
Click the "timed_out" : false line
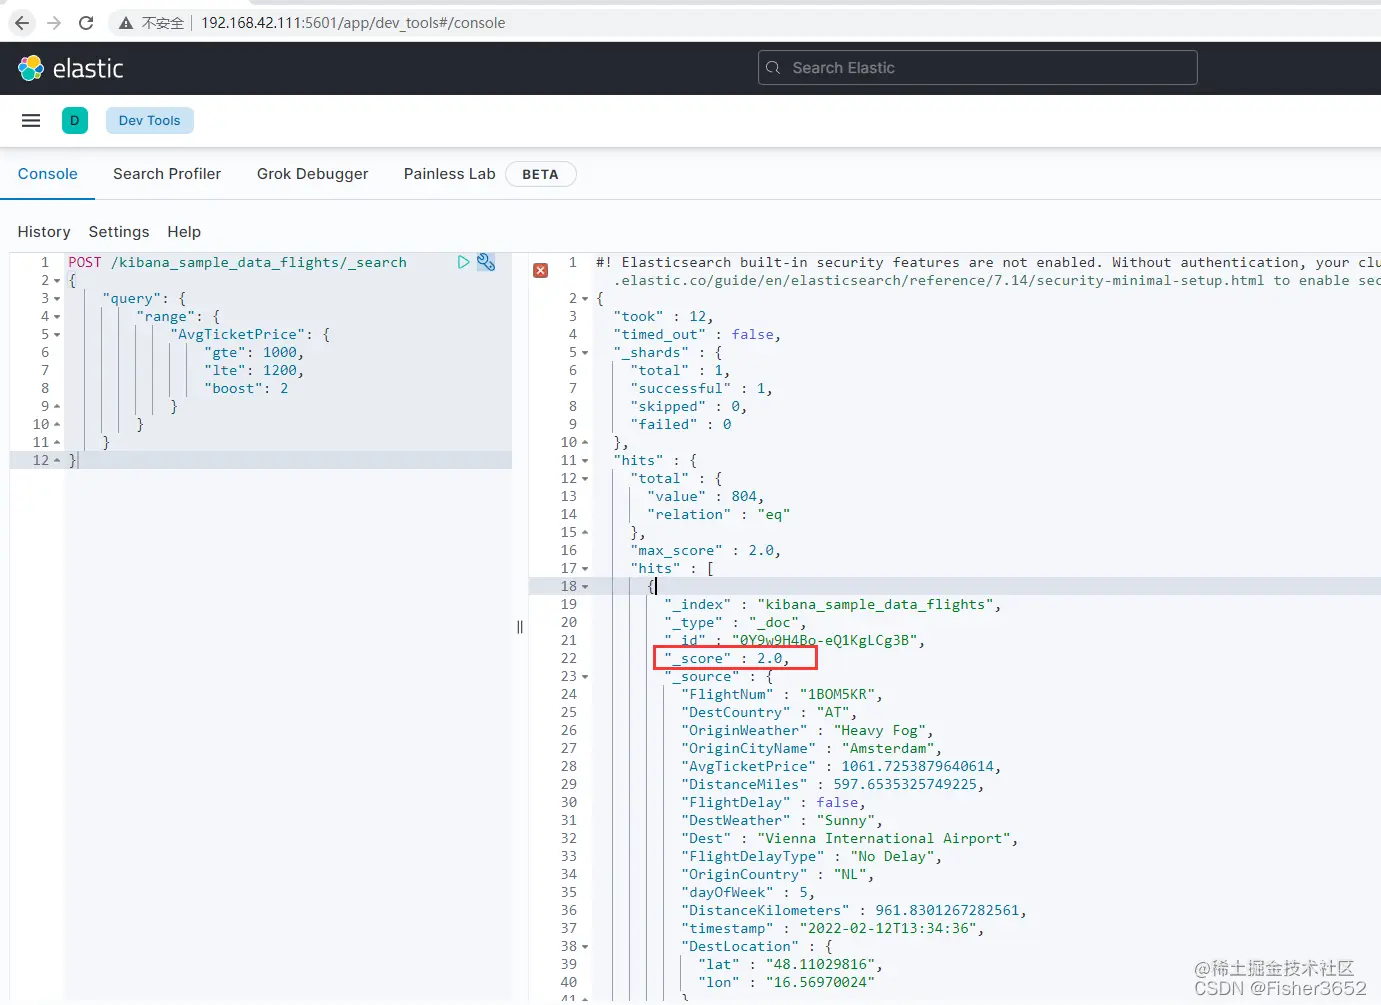[697, 334]
